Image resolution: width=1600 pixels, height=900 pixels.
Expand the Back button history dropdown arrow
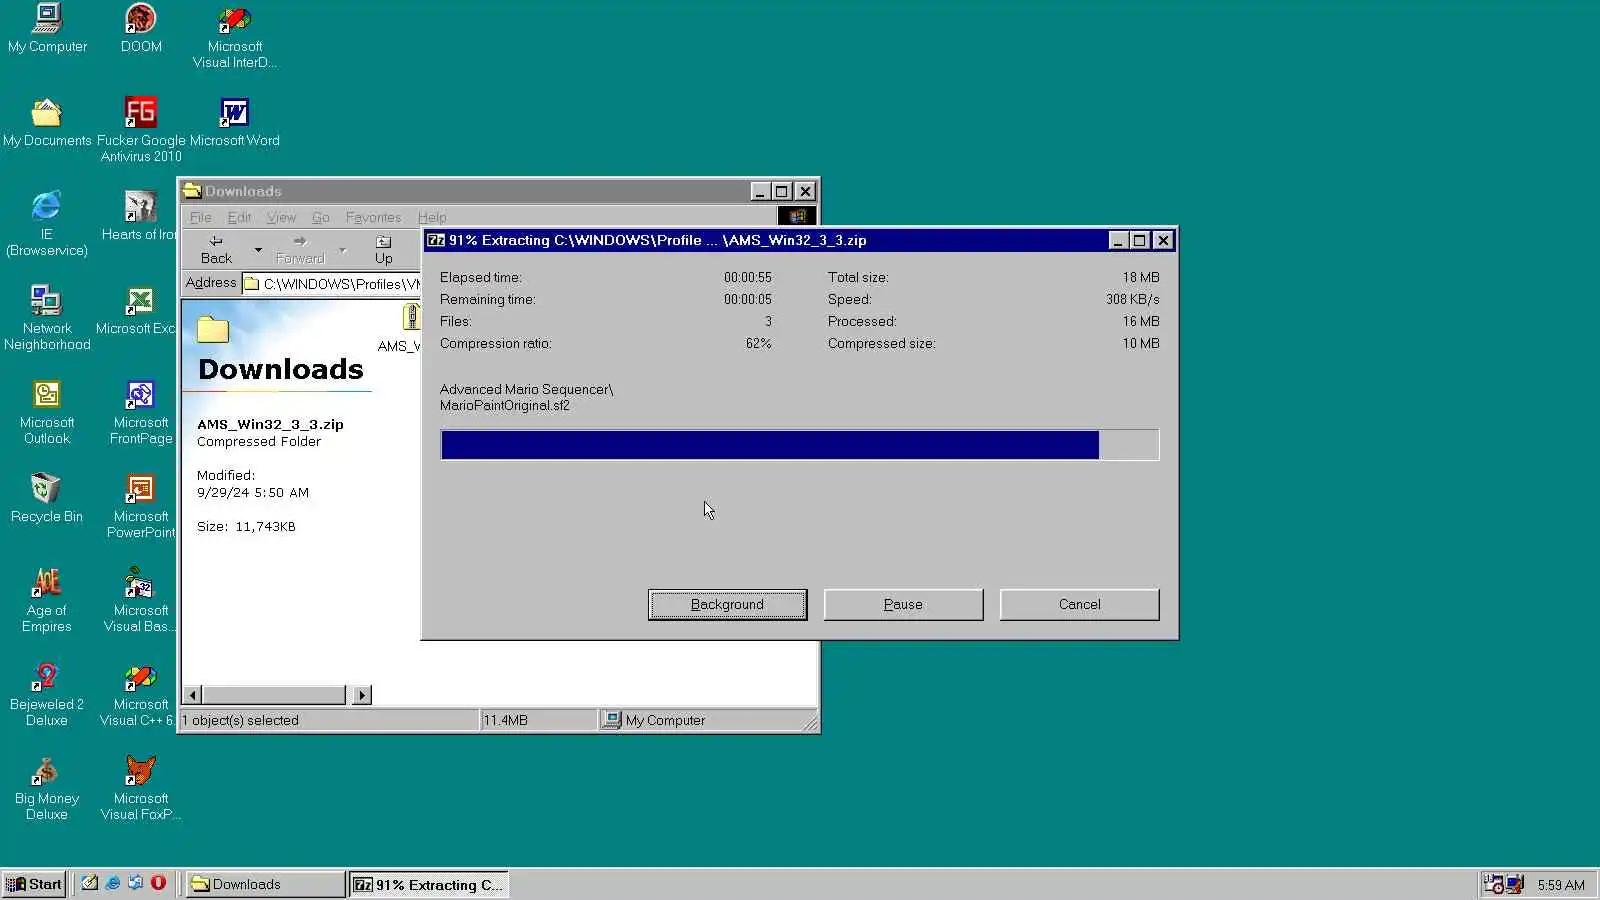pyautogui.click(x=258, y=249)
